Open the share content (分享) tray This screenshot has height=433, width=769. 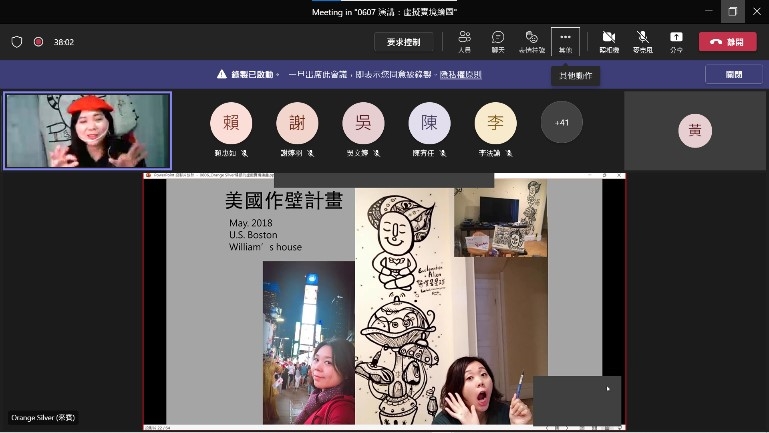[x=676, y=41]
